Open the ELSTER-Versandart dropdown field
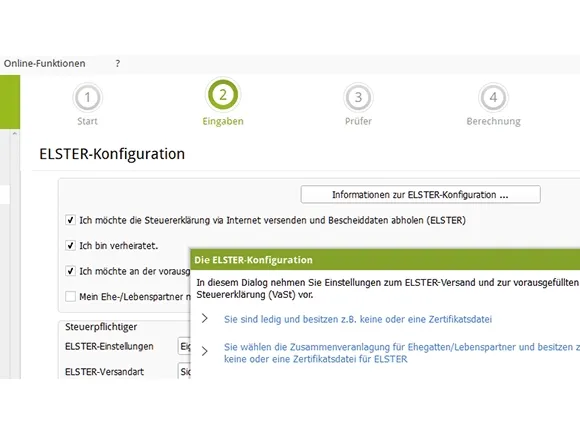Screen dimensions: 580x435 click(184, 371)
